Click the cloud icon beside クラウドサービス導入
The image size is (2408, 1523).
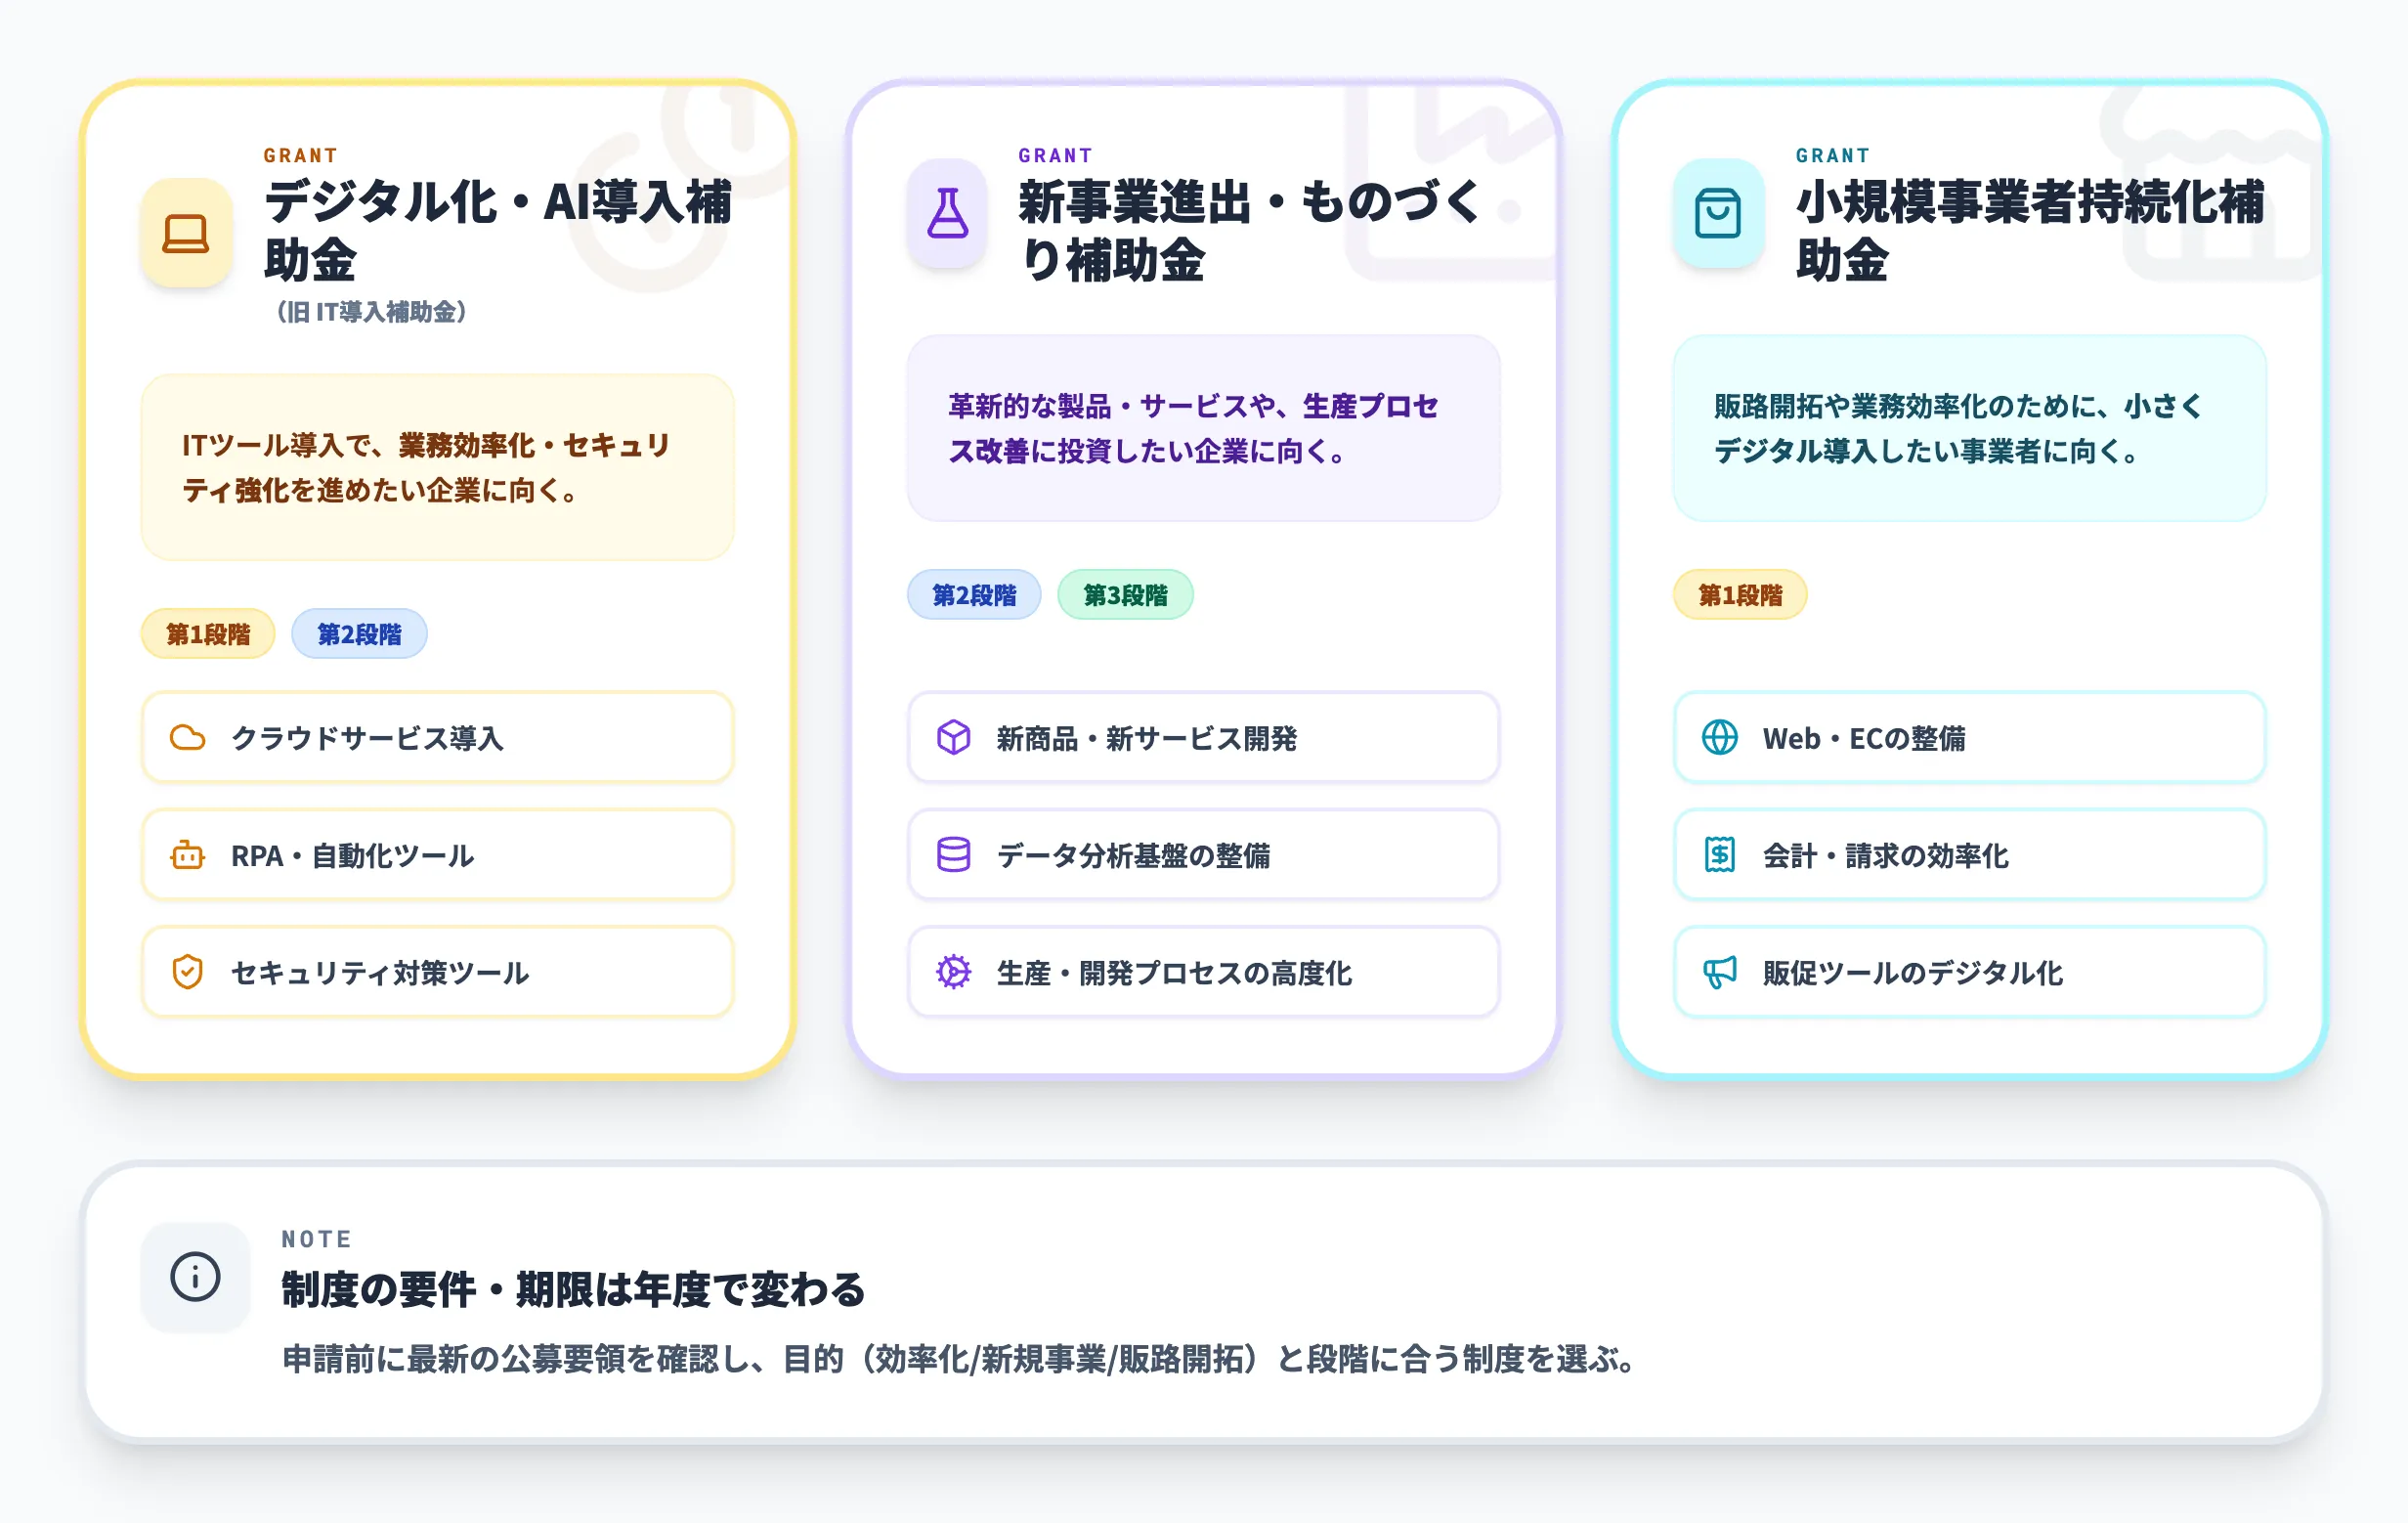(x=191, y=740)
